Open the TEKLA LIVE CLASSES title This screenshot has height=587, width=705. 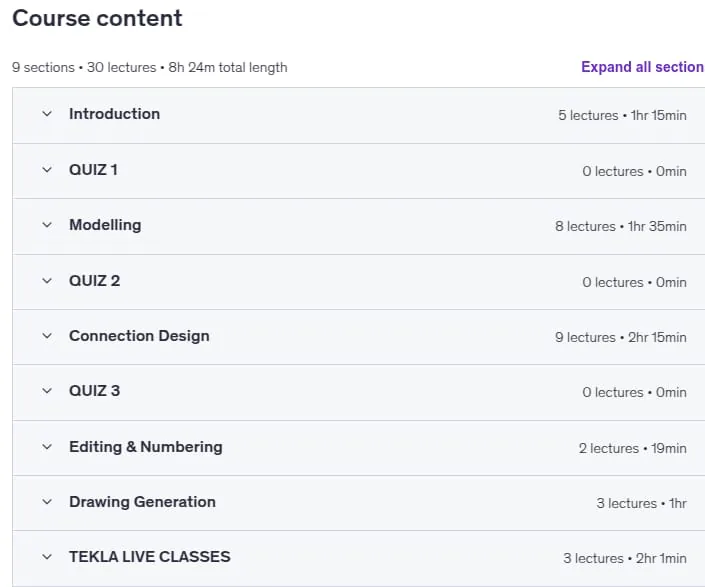[x=149, y=557]
